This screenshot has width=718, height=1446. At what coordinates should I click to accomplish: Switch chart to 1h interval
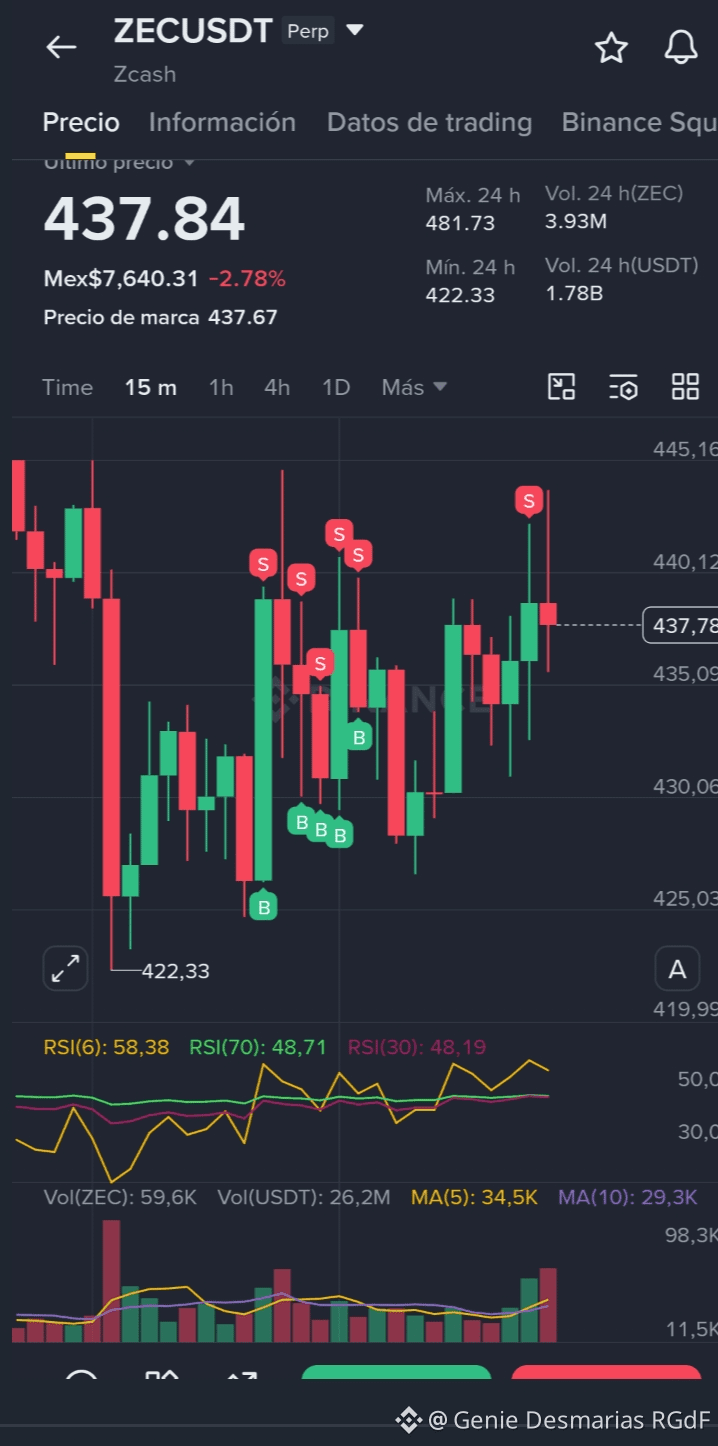[221, 387]
